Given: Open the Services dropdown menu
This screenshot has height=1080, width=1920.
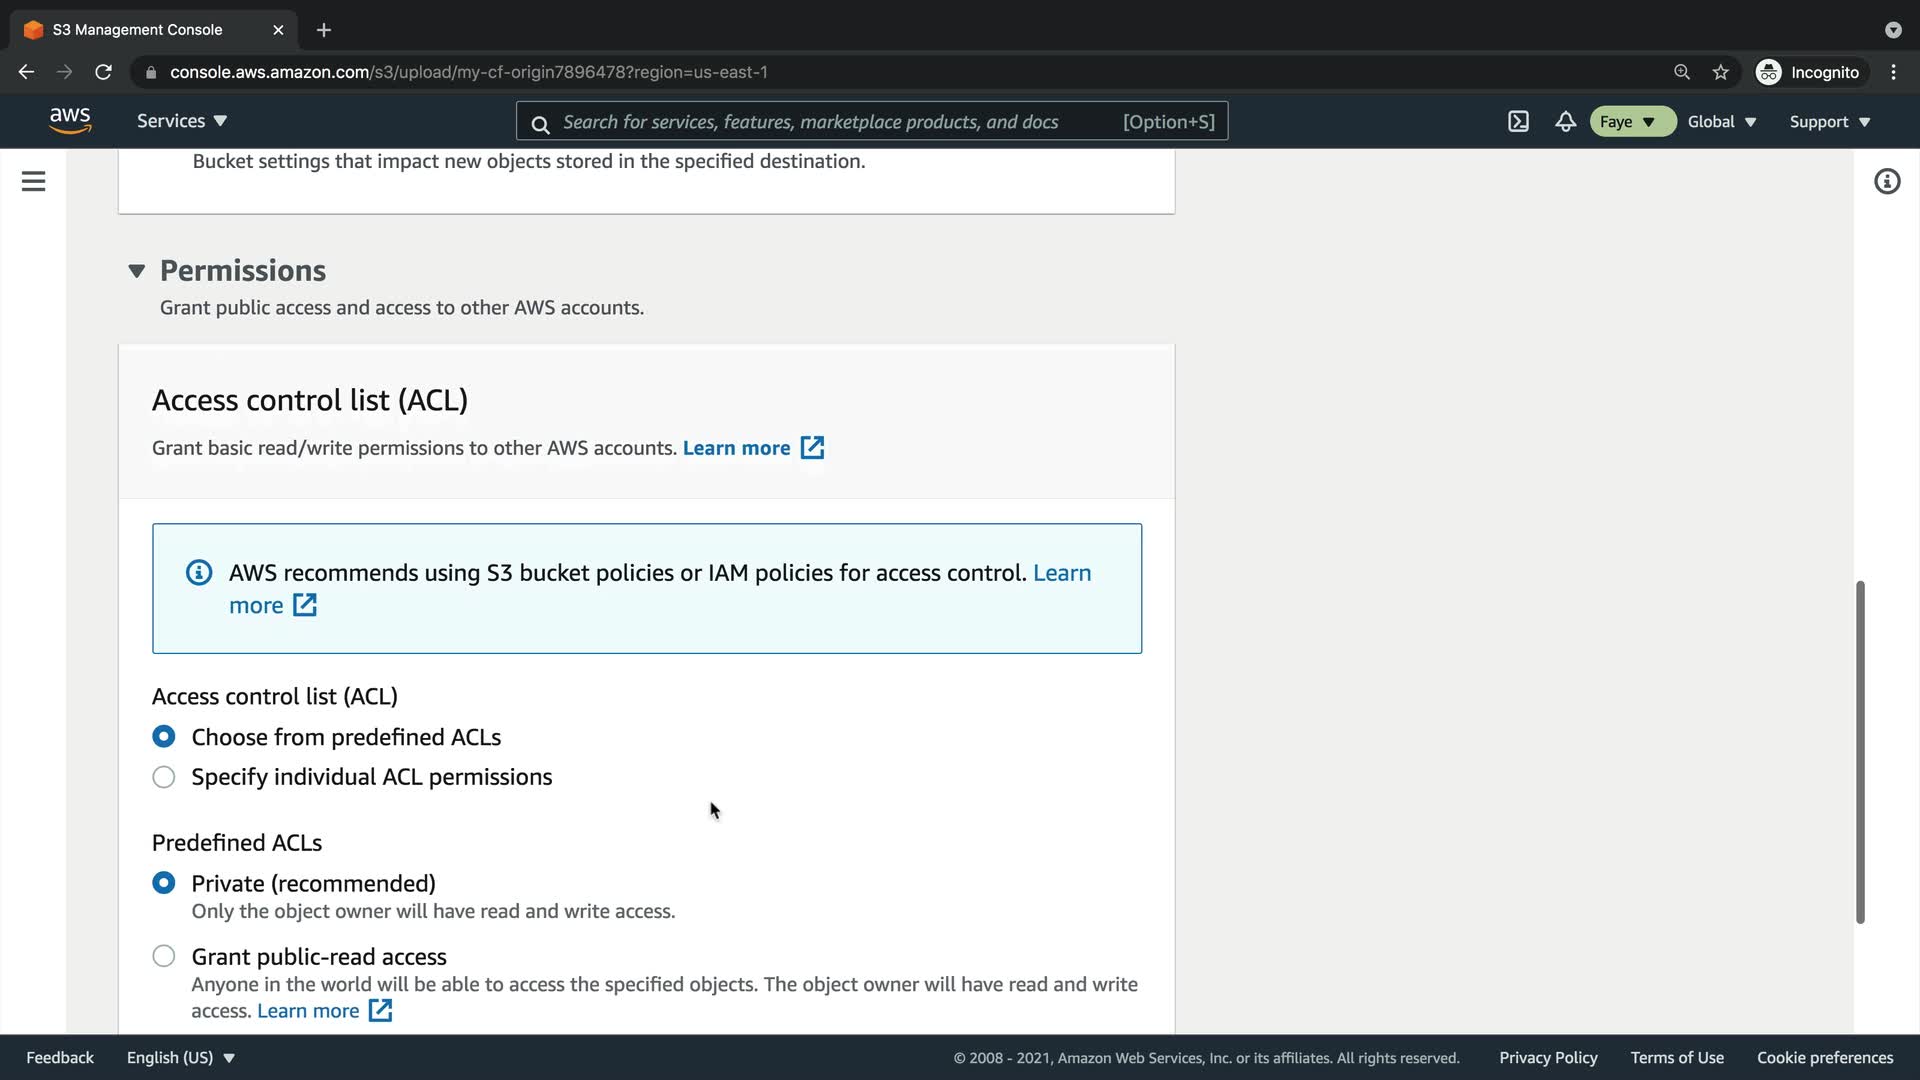Looking at the screenshot, I should click(x=182, y=121).
